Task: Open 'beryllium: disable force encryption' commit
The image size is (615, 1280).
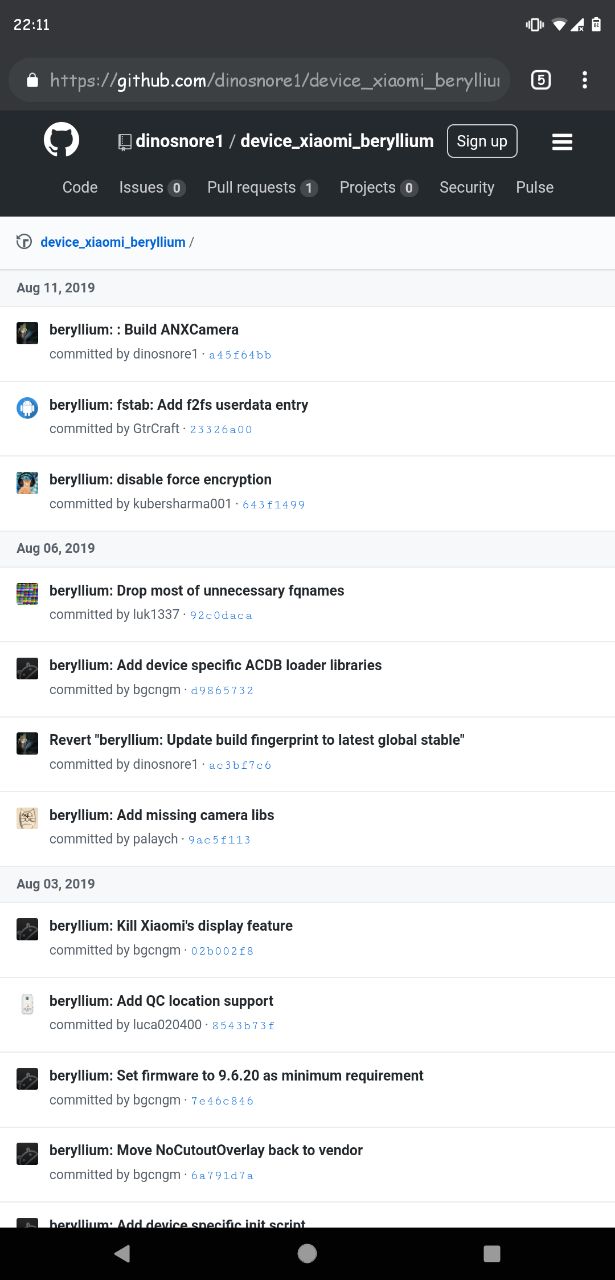Action: pyautogui.click(x=160, y=479)
